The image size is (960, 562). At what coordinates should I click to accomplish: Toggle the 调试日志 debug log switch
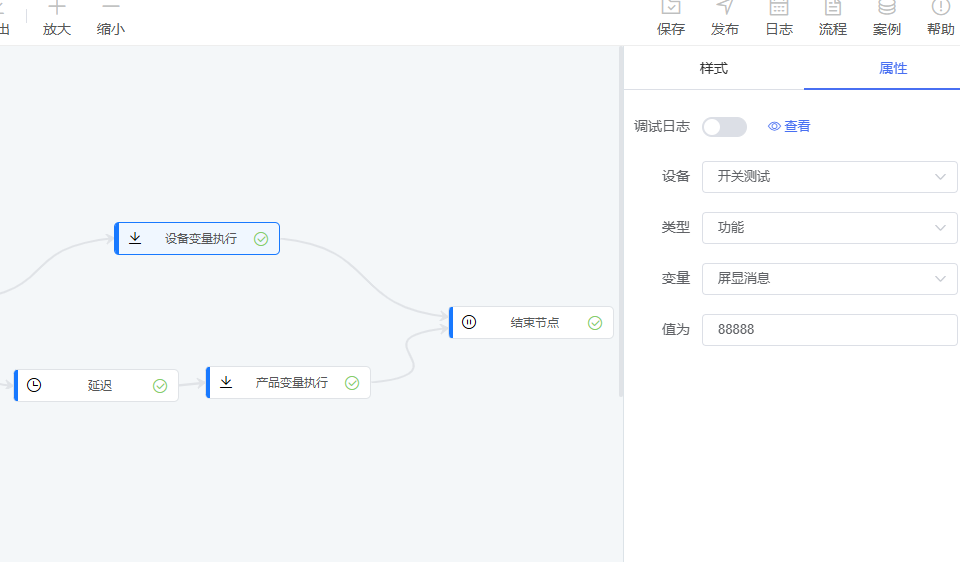pyautogui.click(x=724, y=127)
